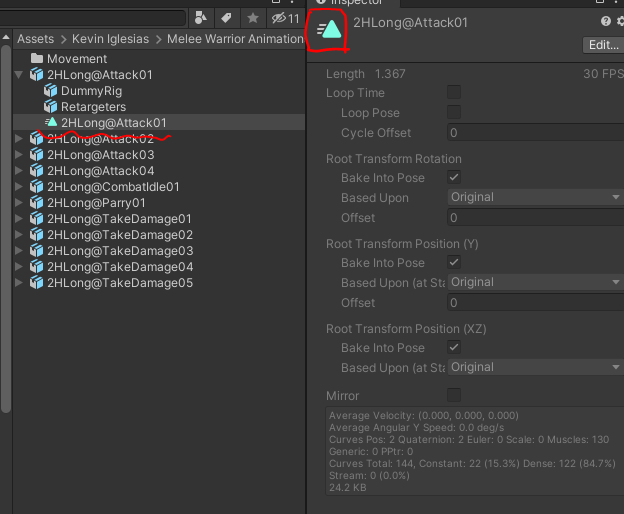Click the 2HLong@Attack01 animation clip icon in list

pyautogui.click(x=51, y=122)
